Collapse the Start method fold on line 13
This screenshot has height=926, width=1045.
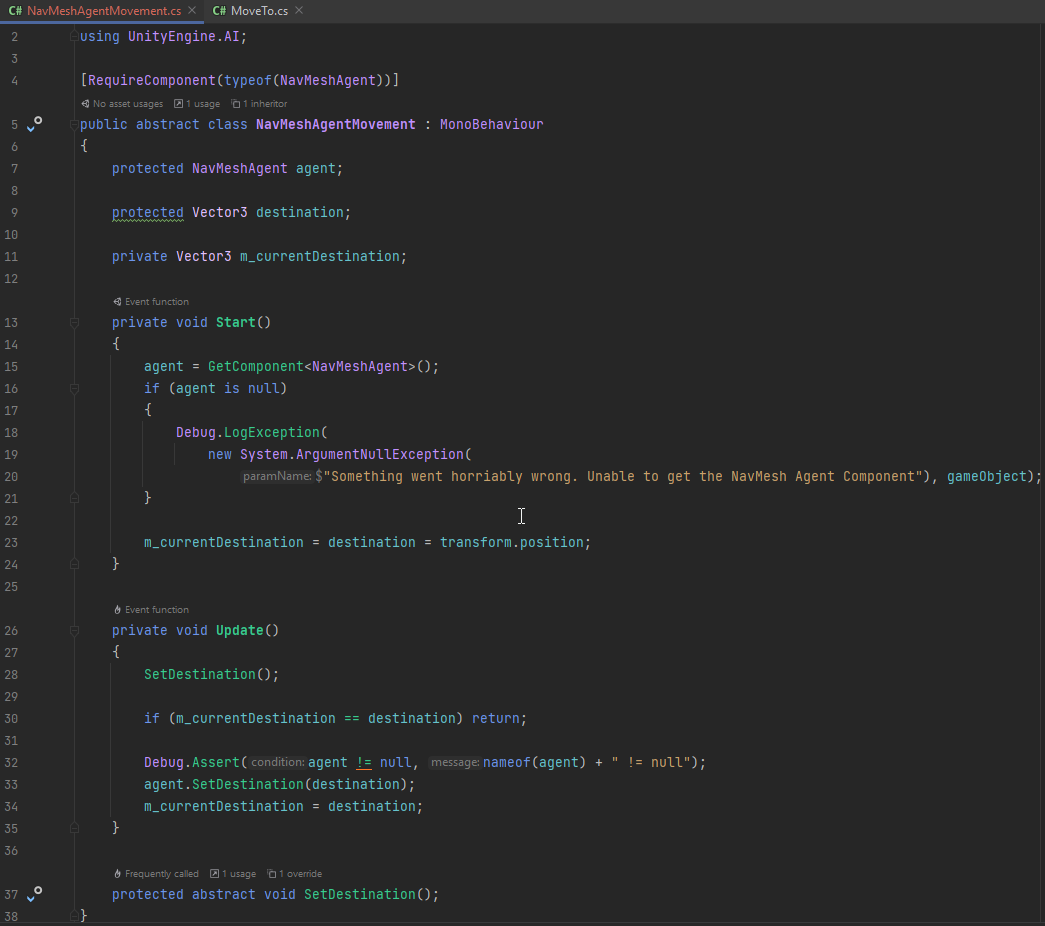click(x=74, y=322)
